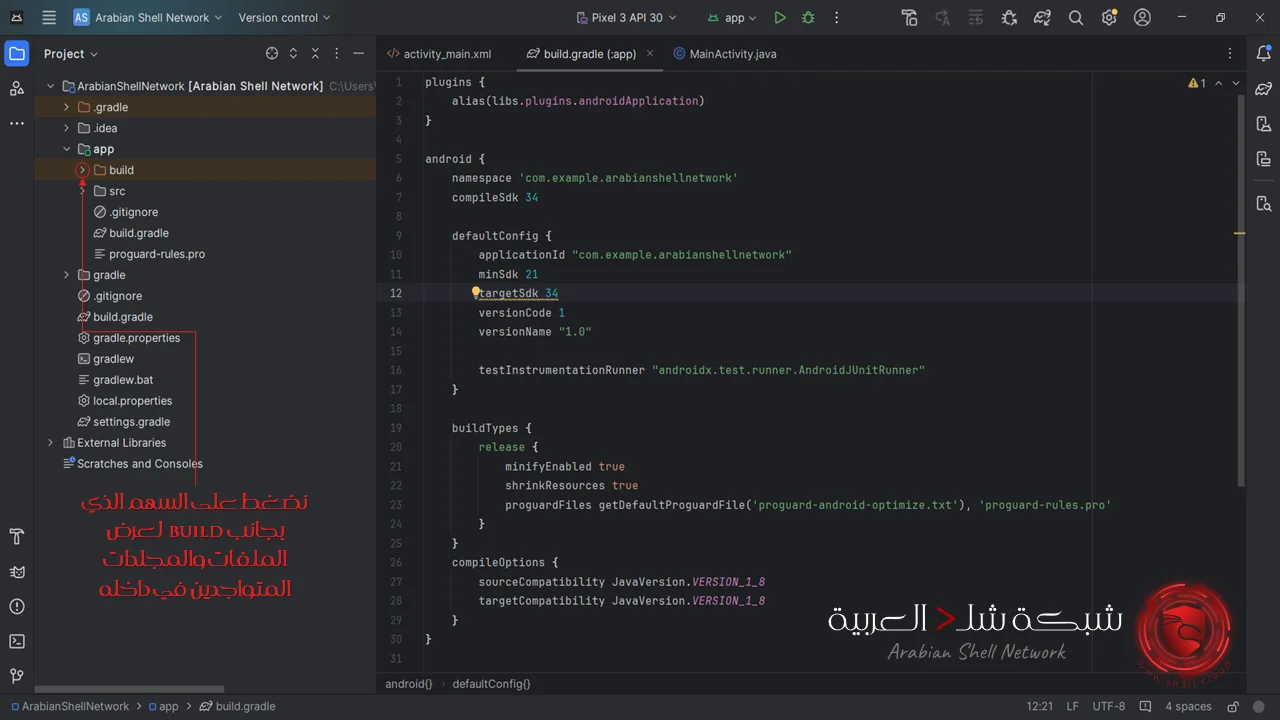Expand the gradle folder

(67, 275)
